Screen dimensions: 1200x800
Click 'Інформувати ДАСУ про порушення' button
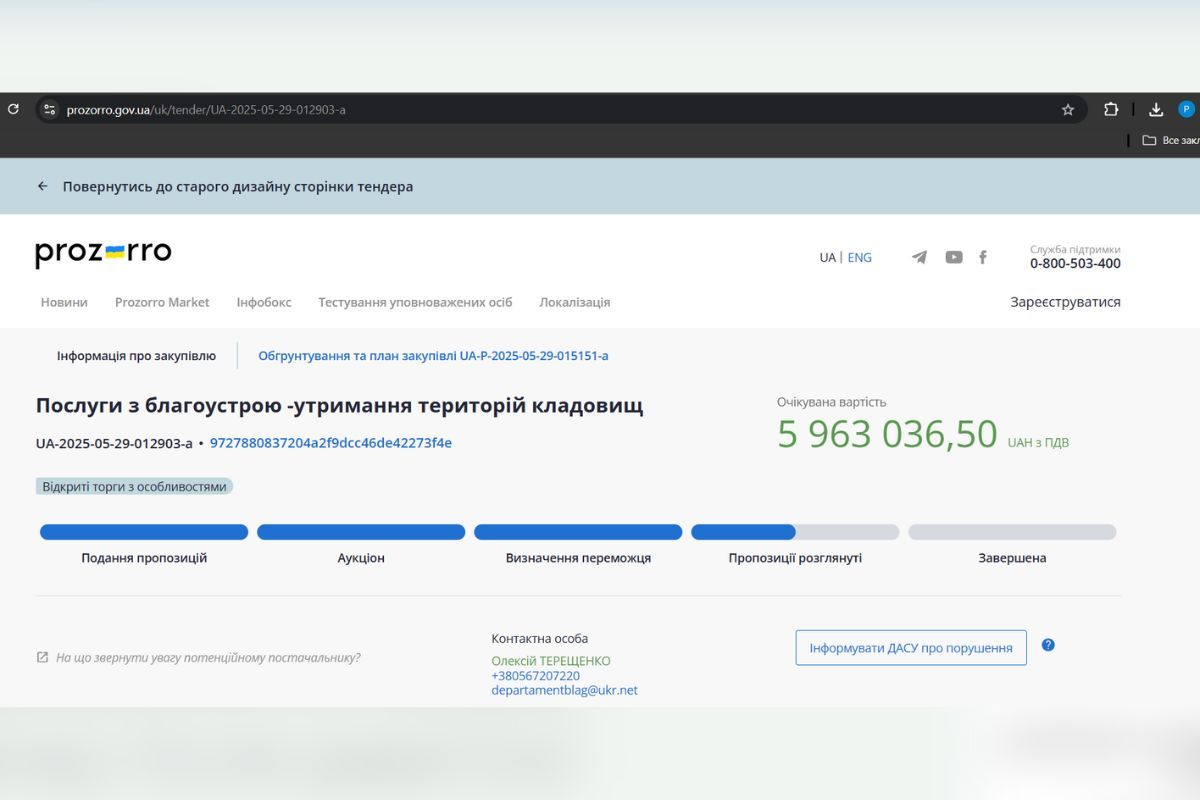point(910,647)
